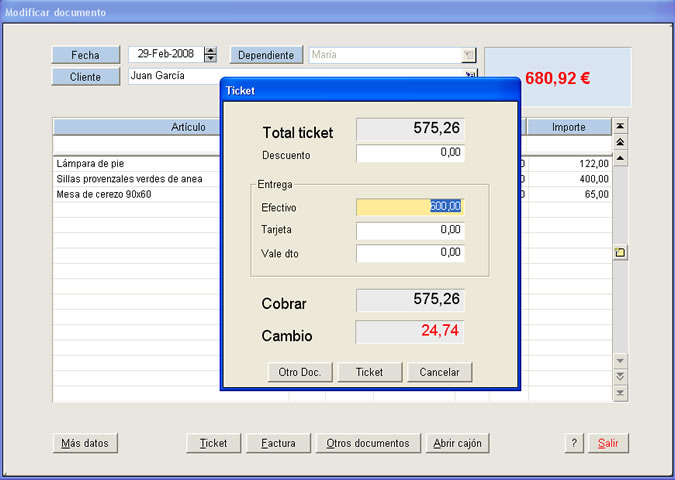
Task: Click the Otros documentos button
Action: pyautogui.click(x=368, y=443)
